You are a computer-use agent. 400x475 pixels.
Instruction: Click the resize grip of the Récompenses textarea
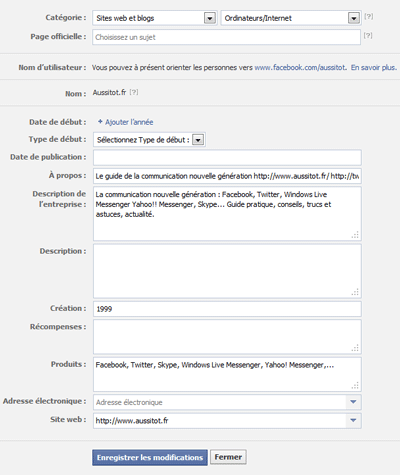(355, 348)
